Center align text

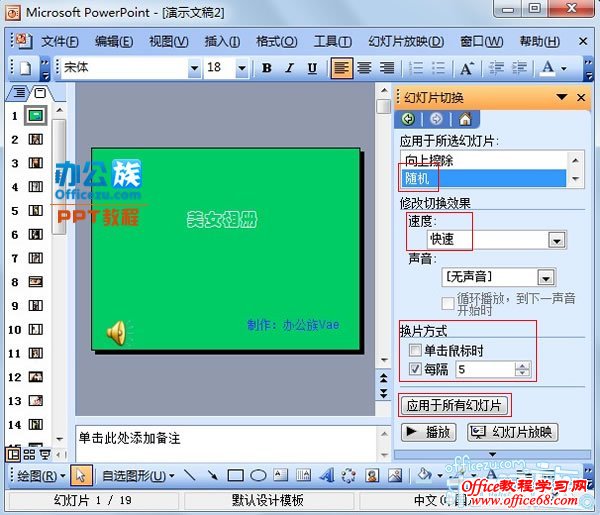[364, 68]
